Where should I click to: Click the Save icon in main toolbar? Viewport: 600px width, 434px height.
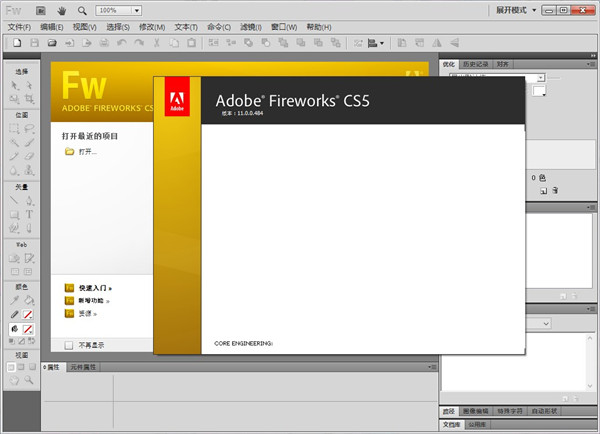pyautogui.click(x=34, y=43)
